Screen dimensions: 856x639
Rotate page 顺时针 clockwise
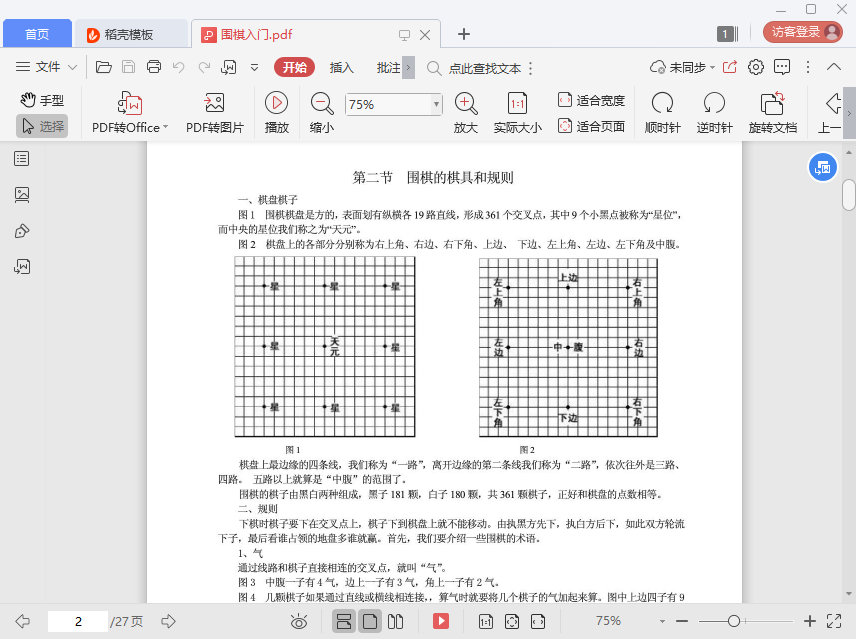[662, 113]
